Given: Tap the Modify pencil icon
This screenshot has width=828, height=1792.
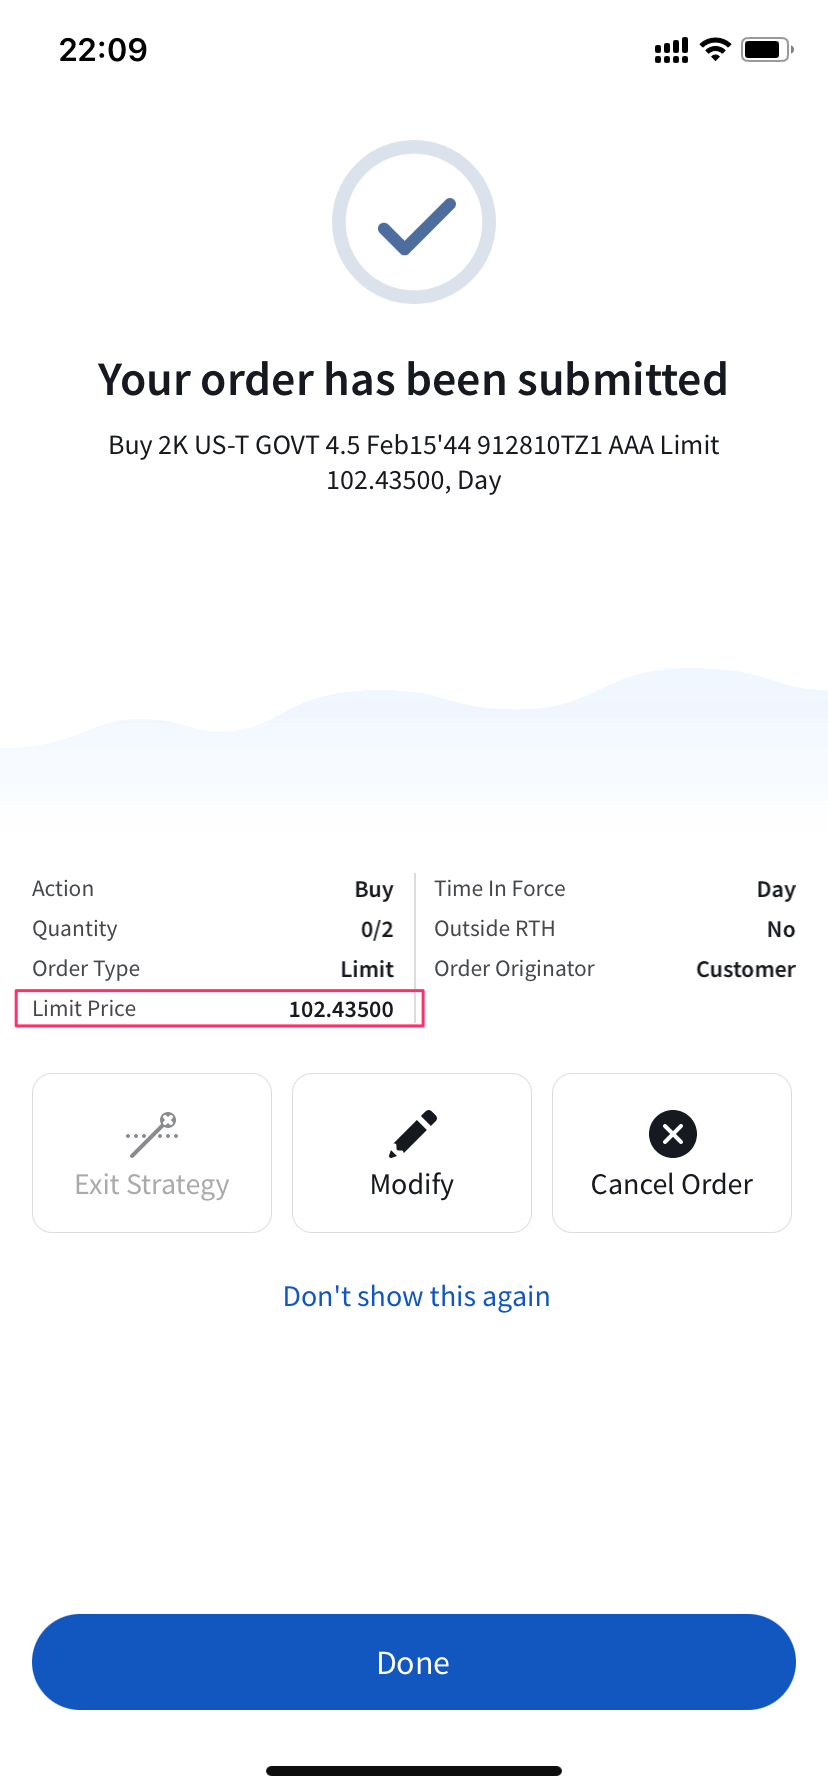Looking at the screenshot, I should click(x=412, y=1133).
